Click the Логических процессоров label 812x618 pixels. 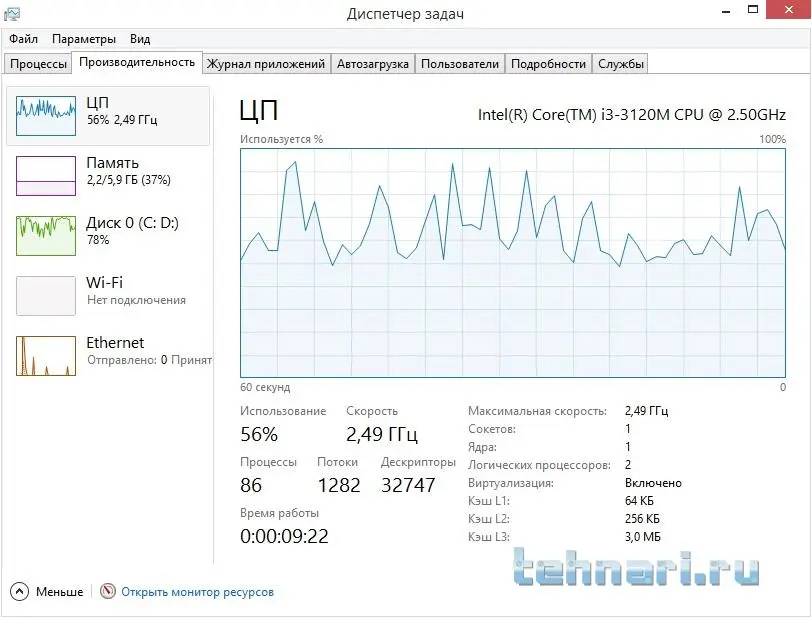pyautogui.click(x=539, y=465)
